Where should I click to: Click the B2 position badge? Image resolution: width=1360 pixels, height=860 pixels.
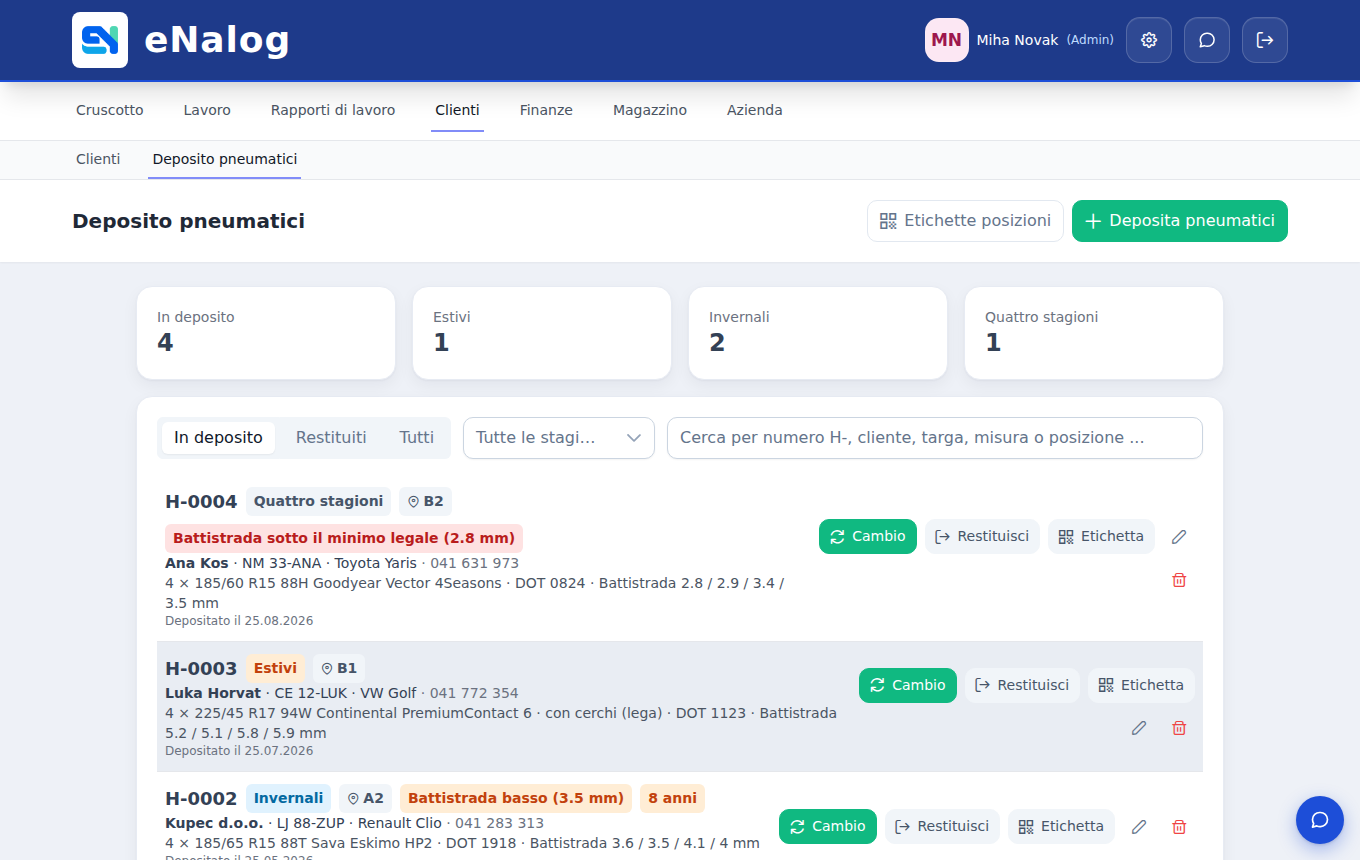[425, 501]
